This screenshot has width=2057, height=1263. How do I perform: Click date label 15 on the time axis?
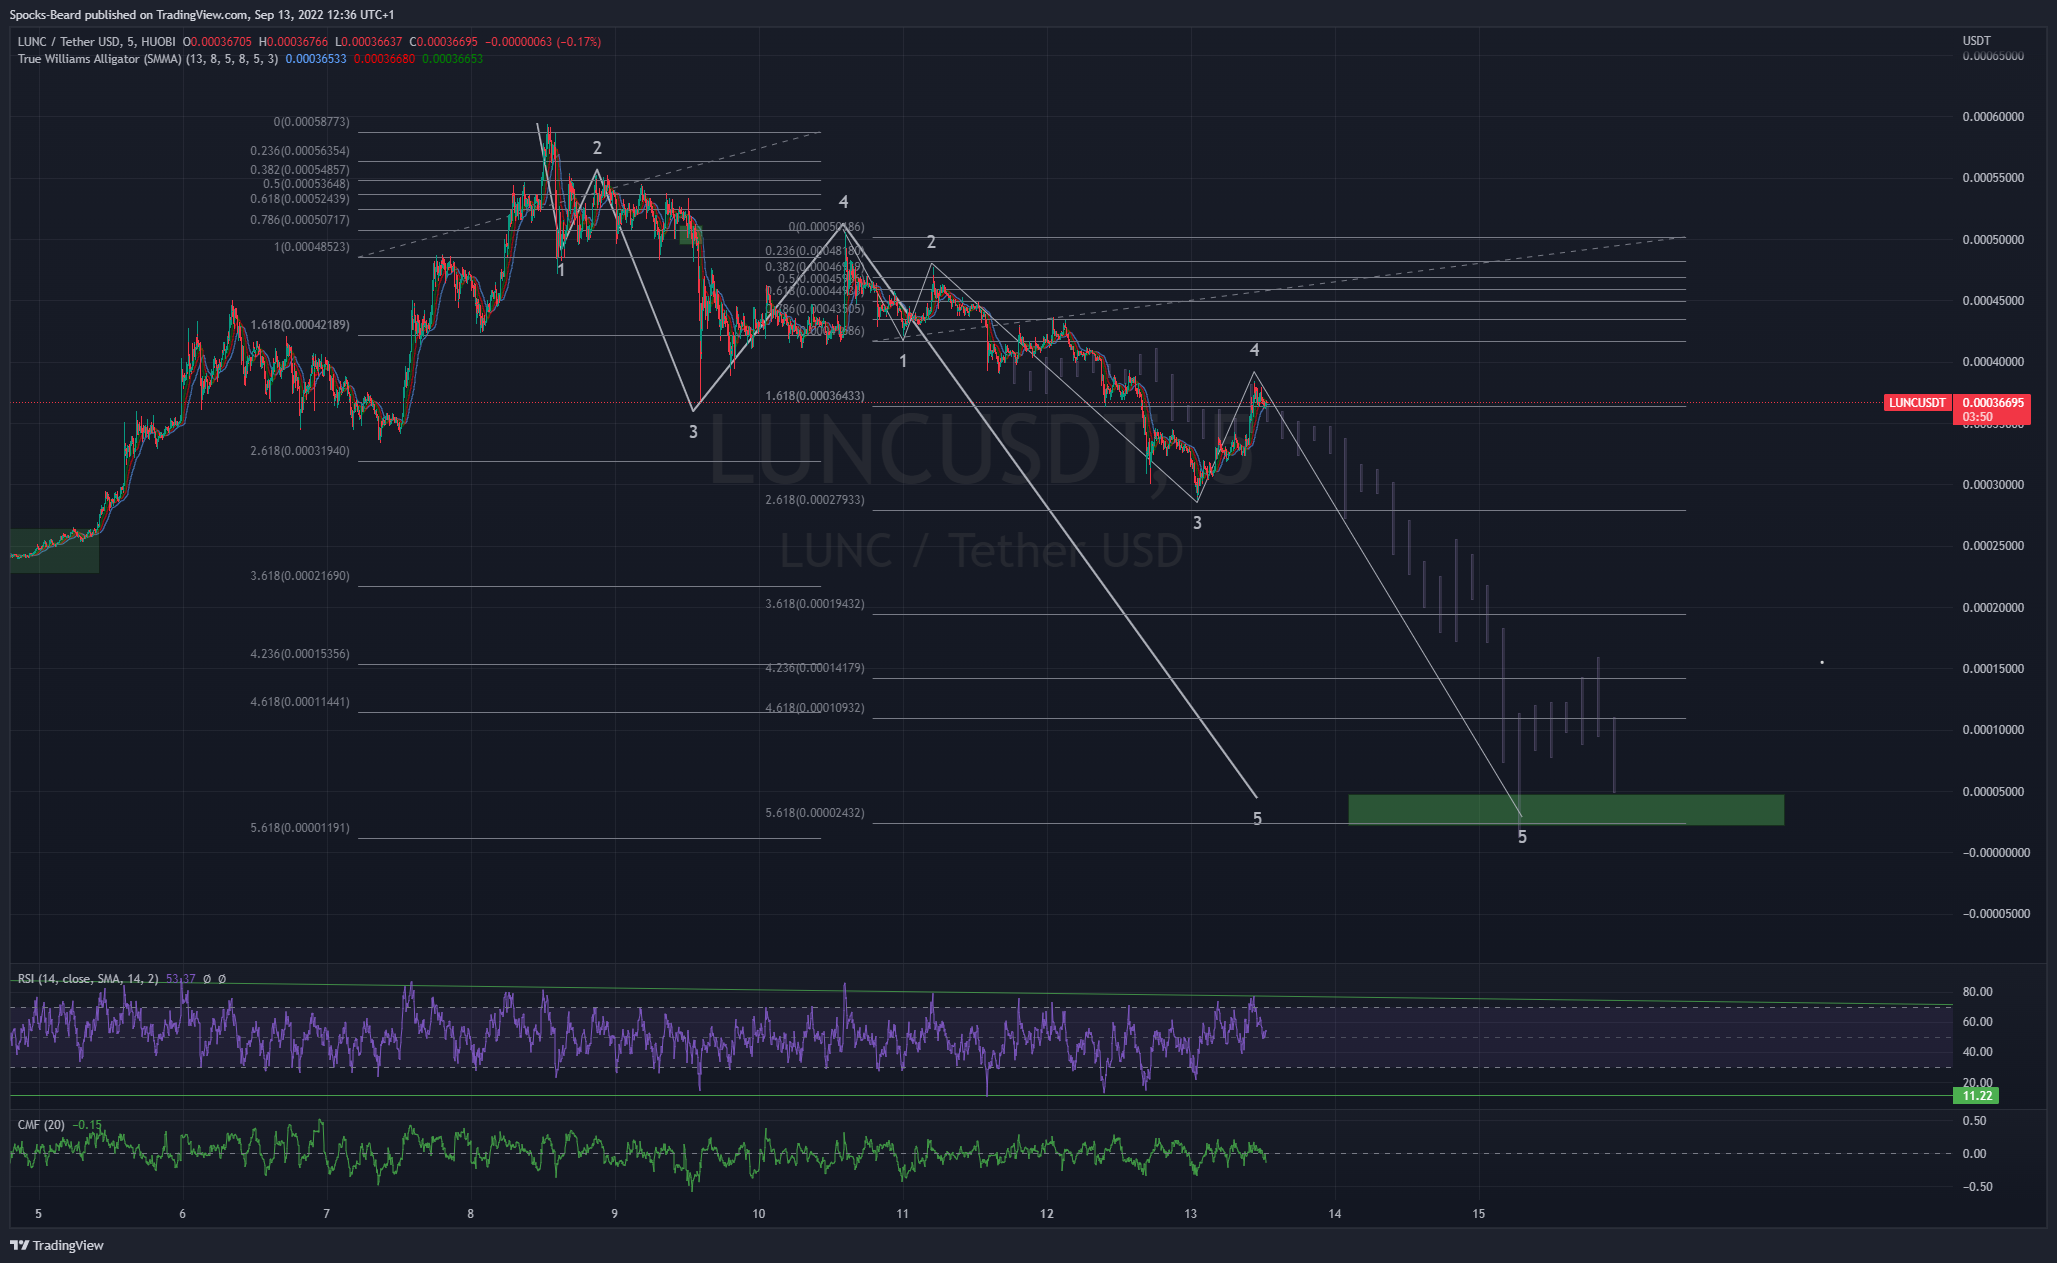pos(1478,1214)
